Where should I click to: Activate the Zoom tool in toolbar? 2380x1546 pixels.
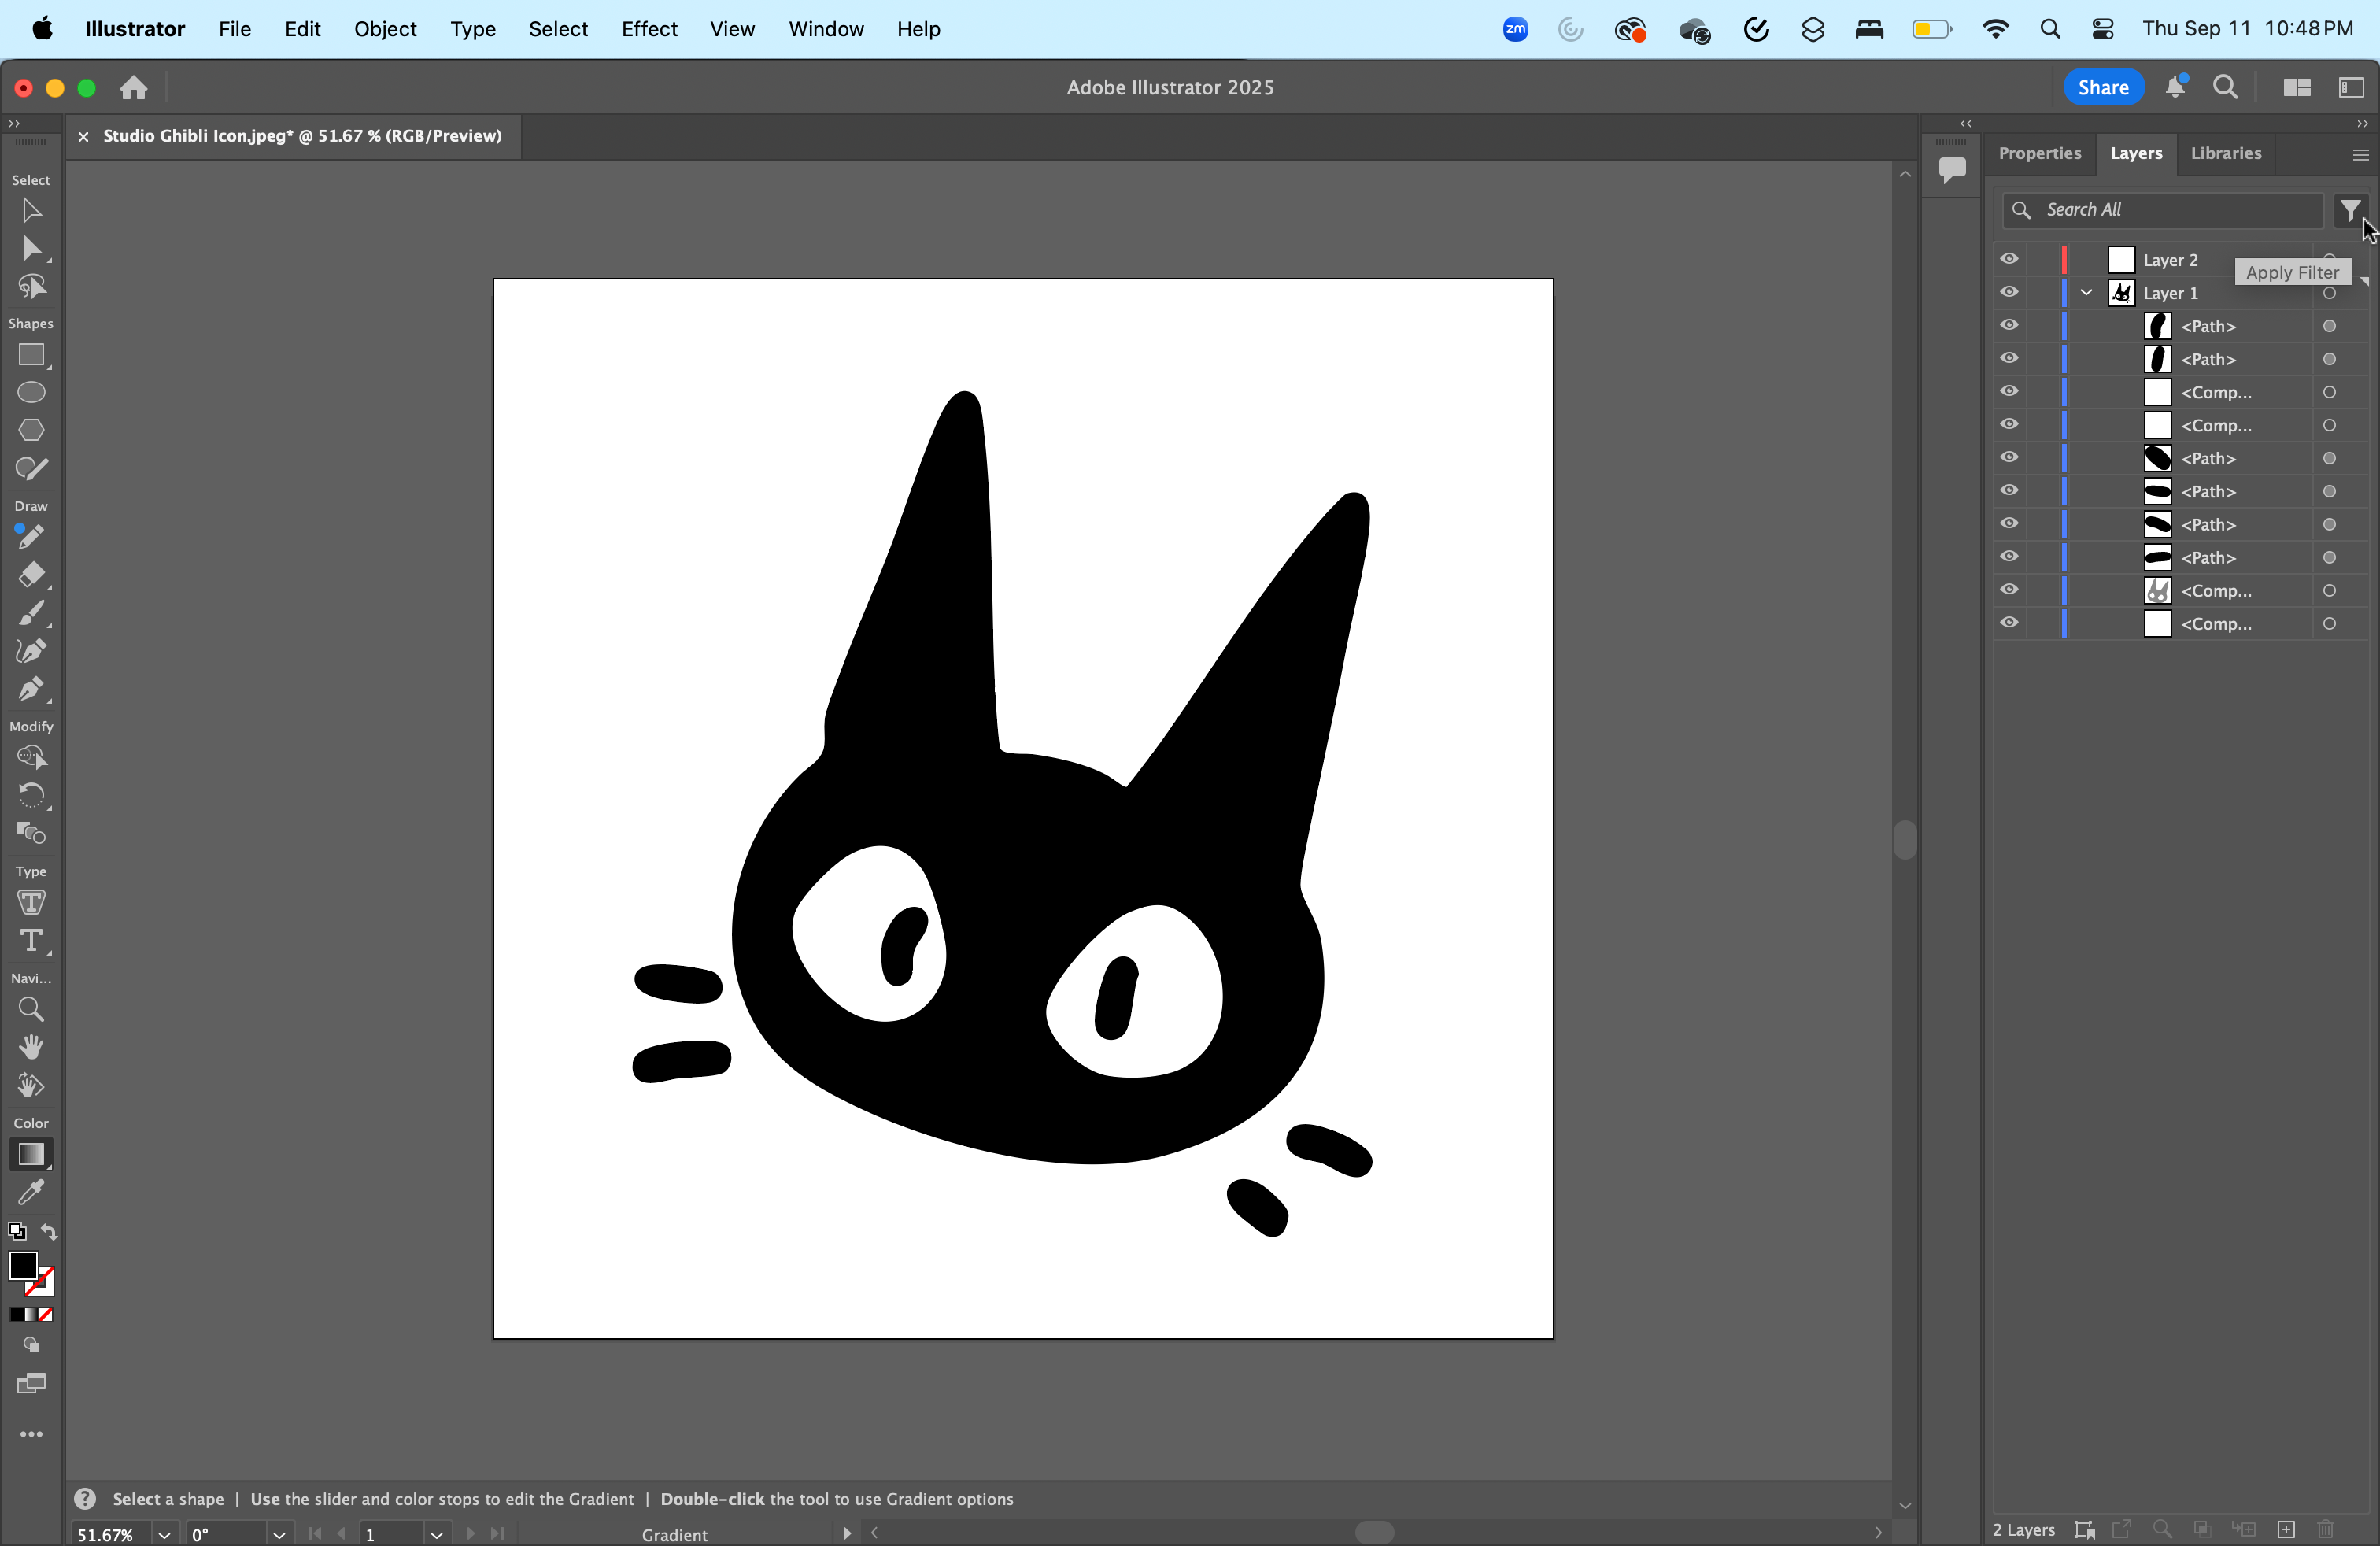(31, 1009)
